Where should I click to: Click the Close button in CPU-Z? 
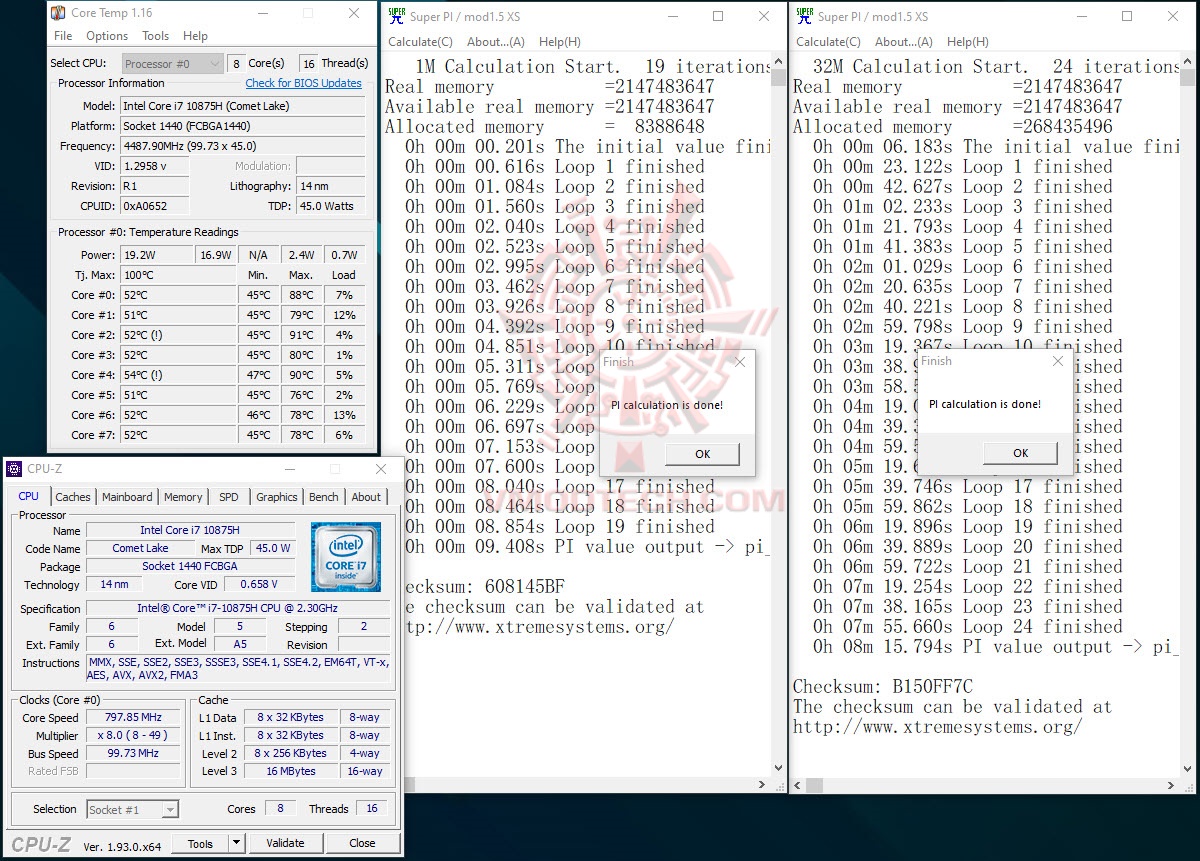click(x=362, y=843)
